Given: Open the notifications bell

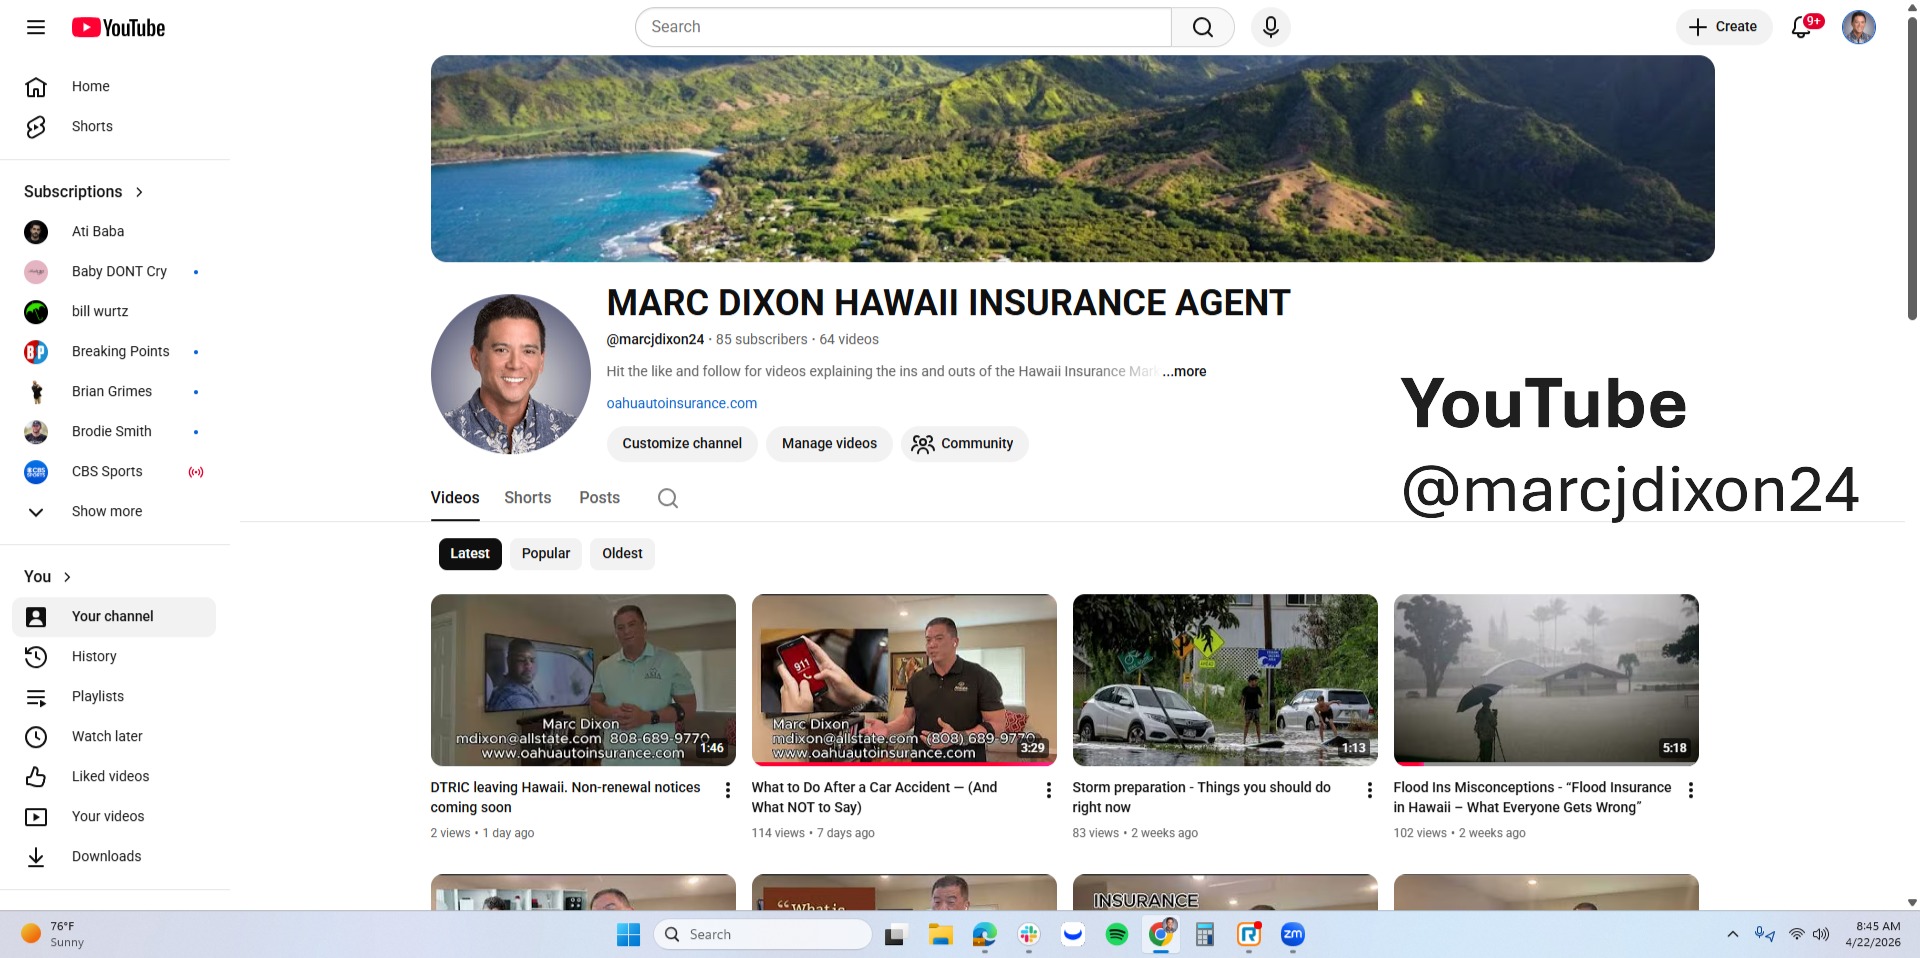Looking at the screenshot, I should tap(1803, 27).
